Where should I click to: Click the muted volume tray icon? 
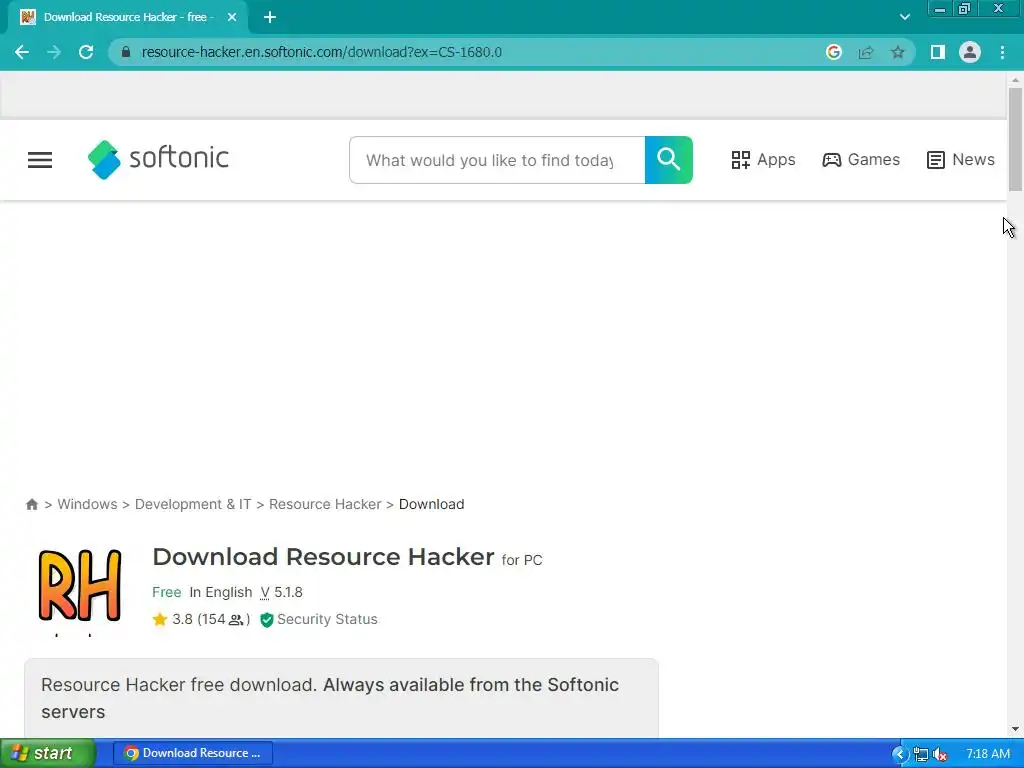tap(940, 754)
